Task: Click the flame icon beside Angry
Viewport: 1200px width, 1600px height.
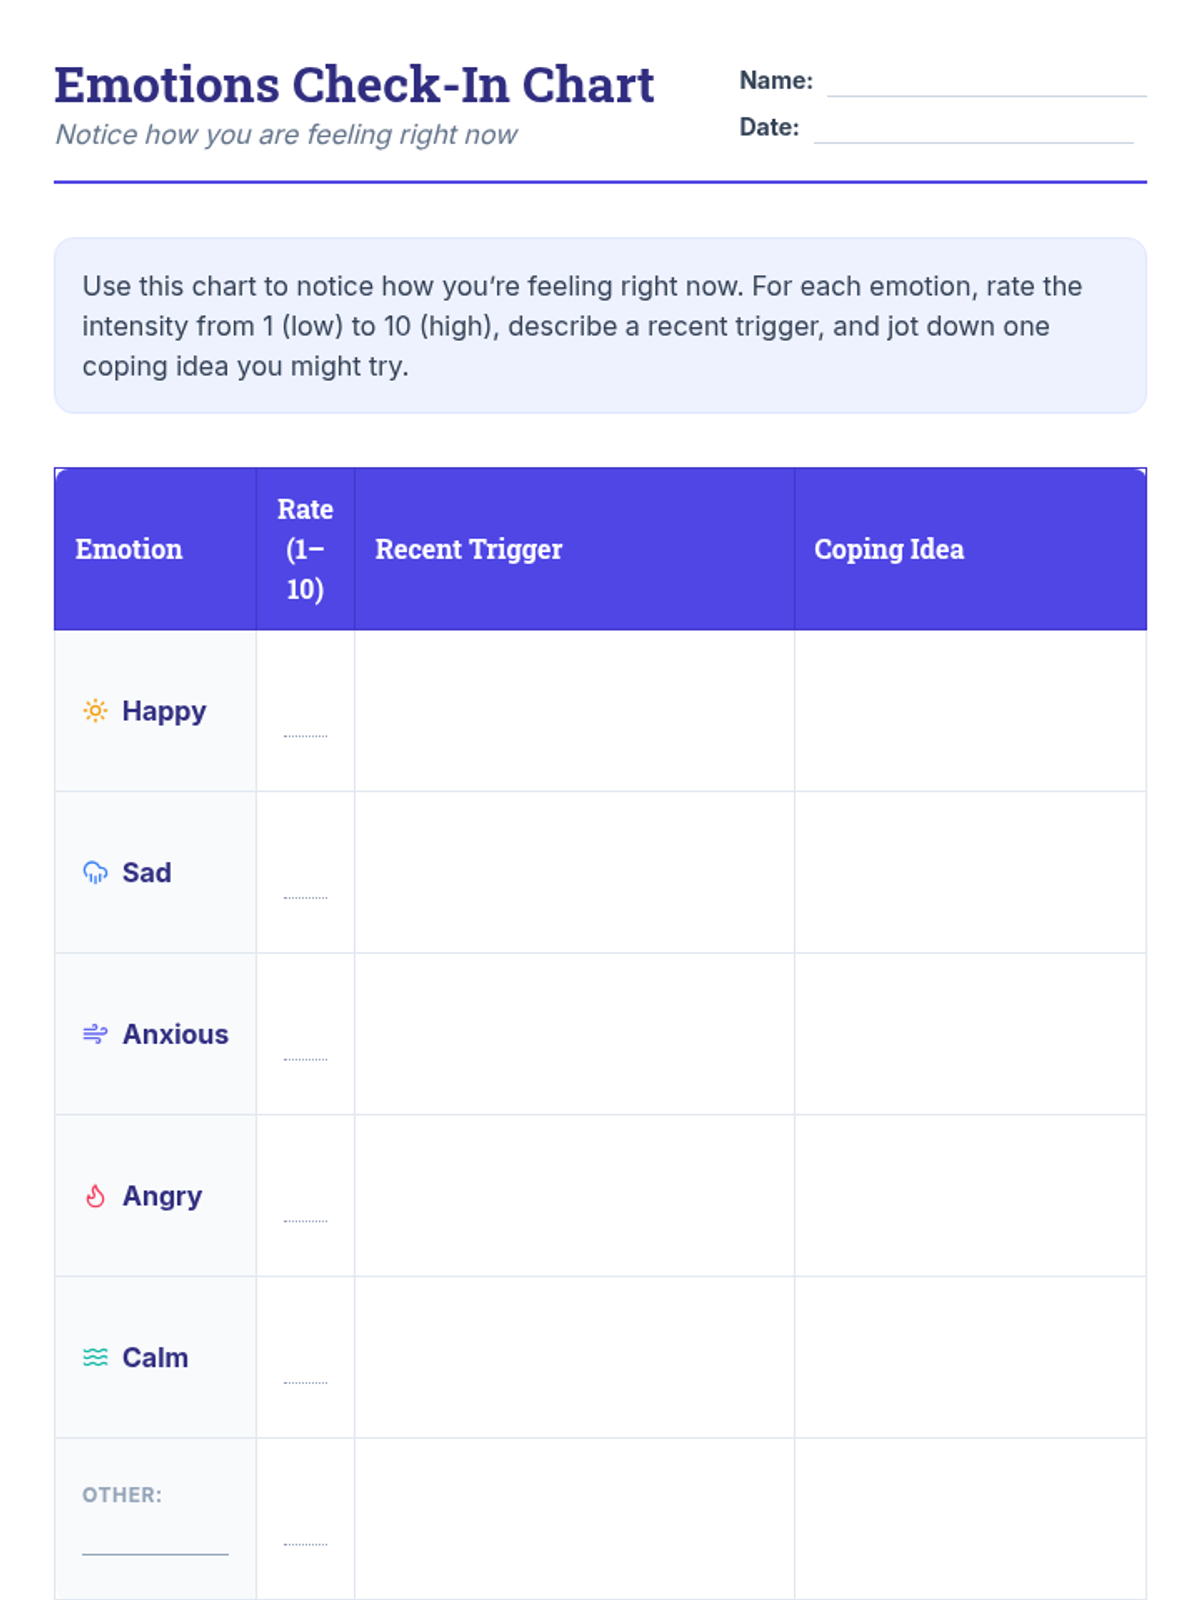Action: [x=95, y=1196]
